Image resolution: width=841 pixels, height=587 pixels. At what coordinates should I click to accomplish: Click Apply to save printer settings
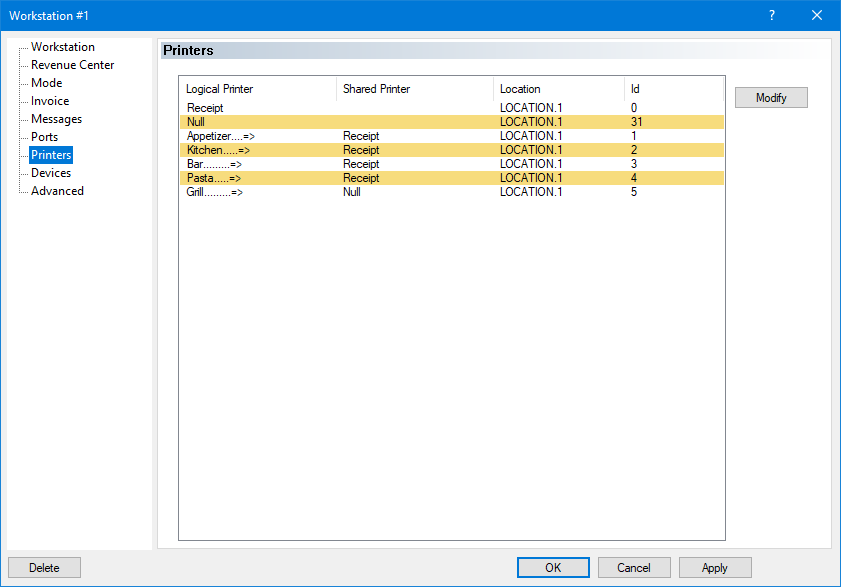pos(715,568)
